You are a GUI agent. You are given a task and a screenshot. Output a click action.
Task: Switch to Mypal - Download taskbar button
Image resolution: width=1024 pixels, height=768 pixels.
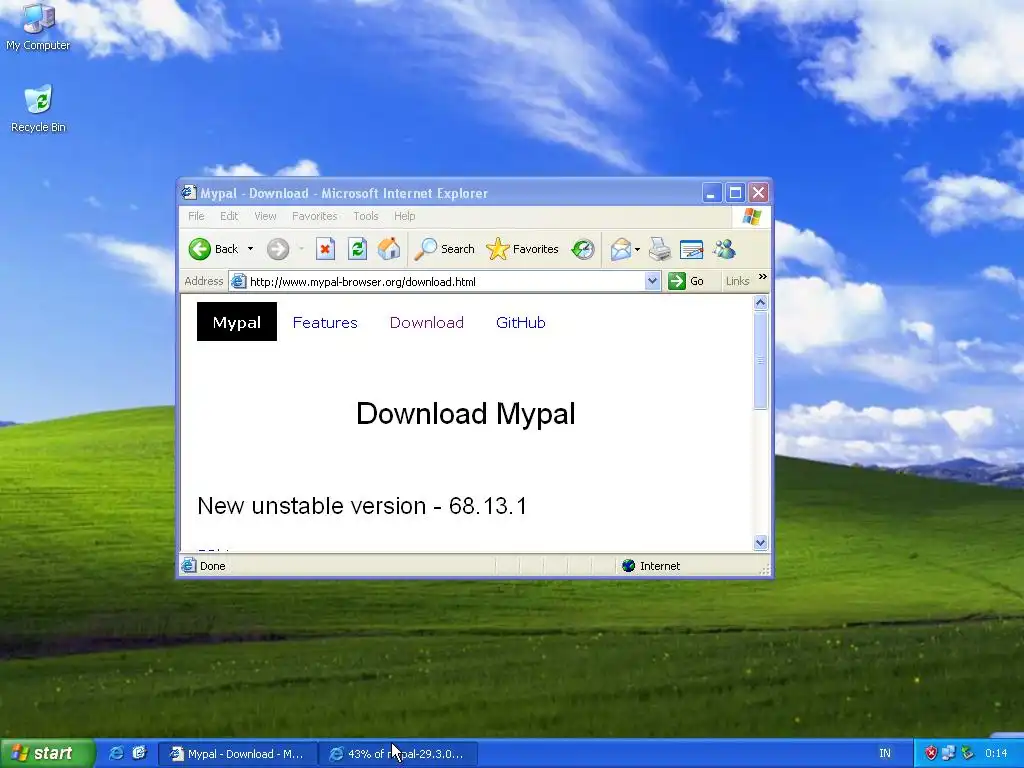point(238,754)
